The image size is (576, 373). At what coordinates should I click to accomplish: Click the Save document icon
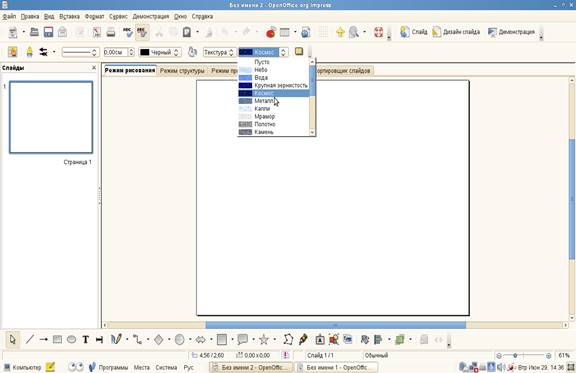tap(48, 32)
